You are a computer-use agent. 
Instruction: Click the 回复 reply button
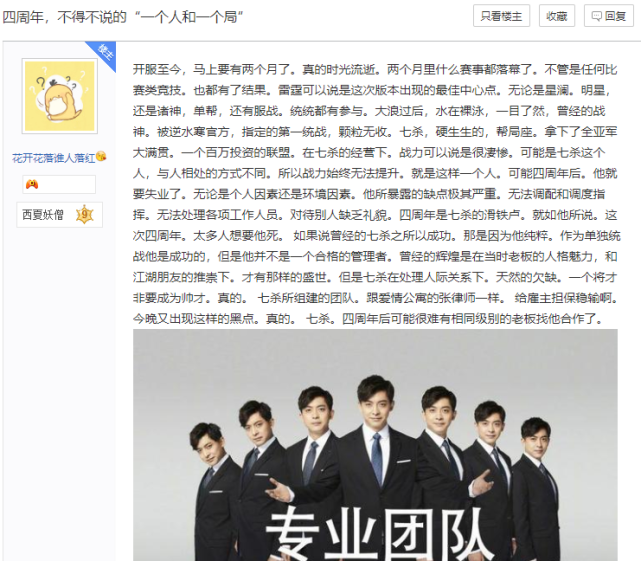click(609, 16)
